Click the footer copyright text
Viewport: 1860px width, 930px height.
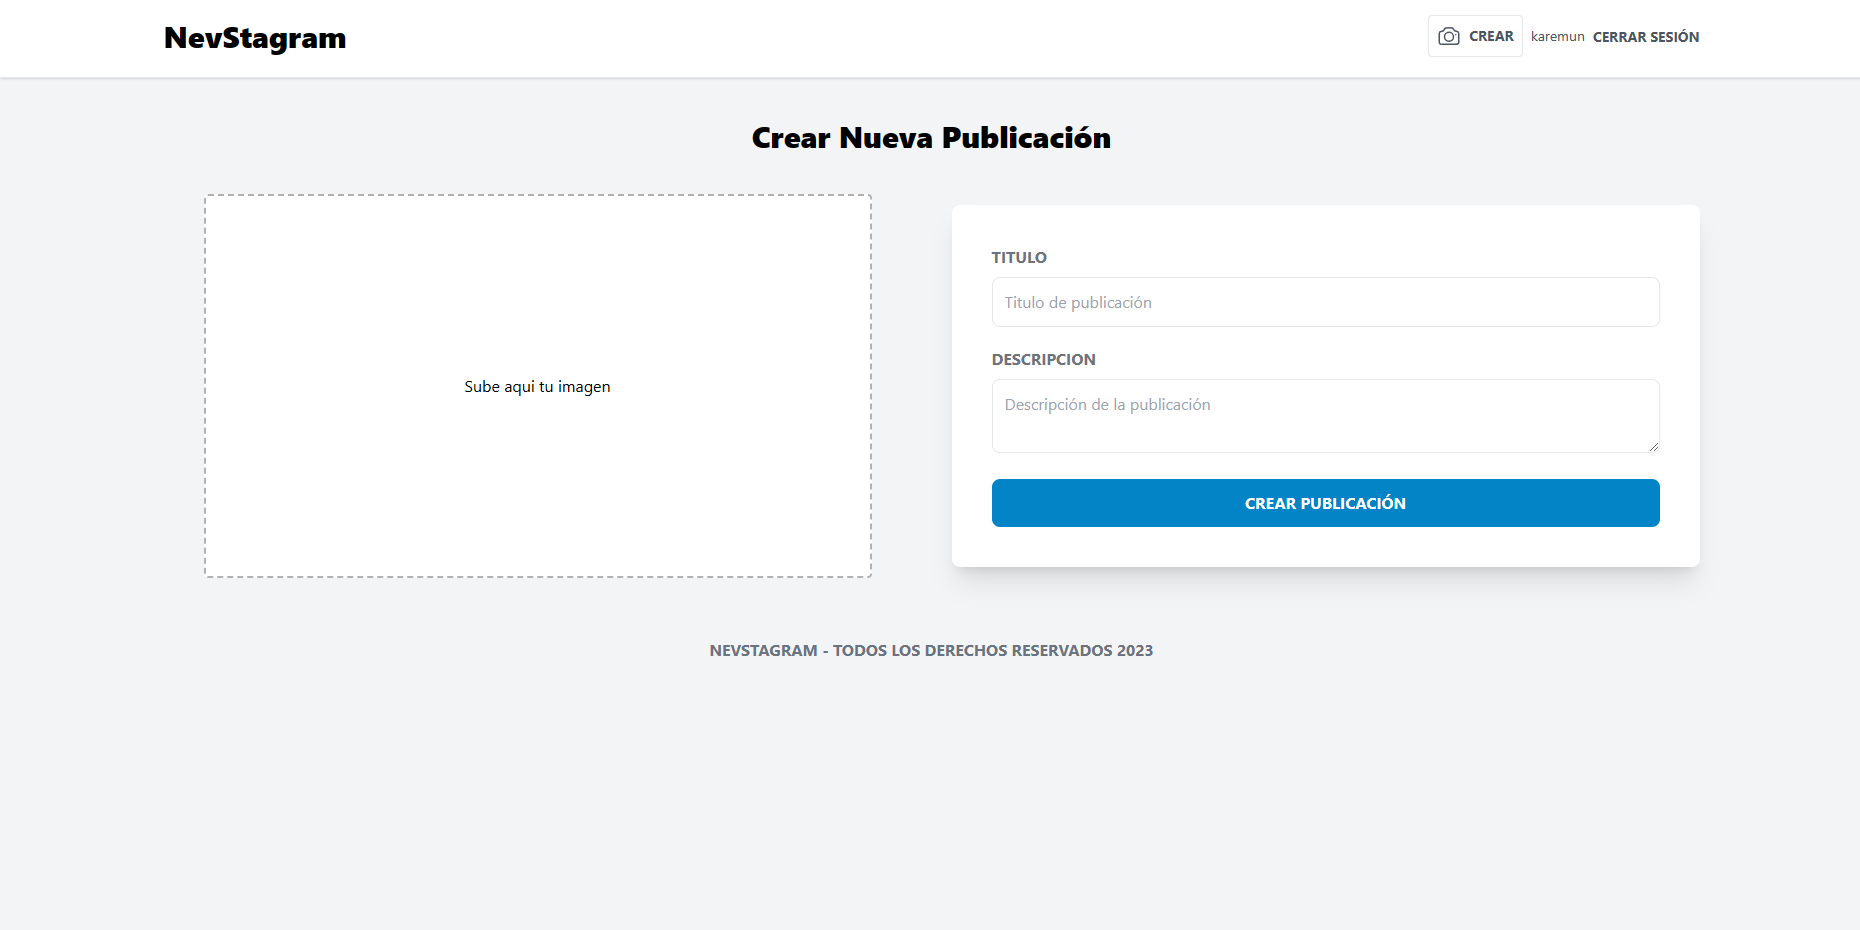931,650
